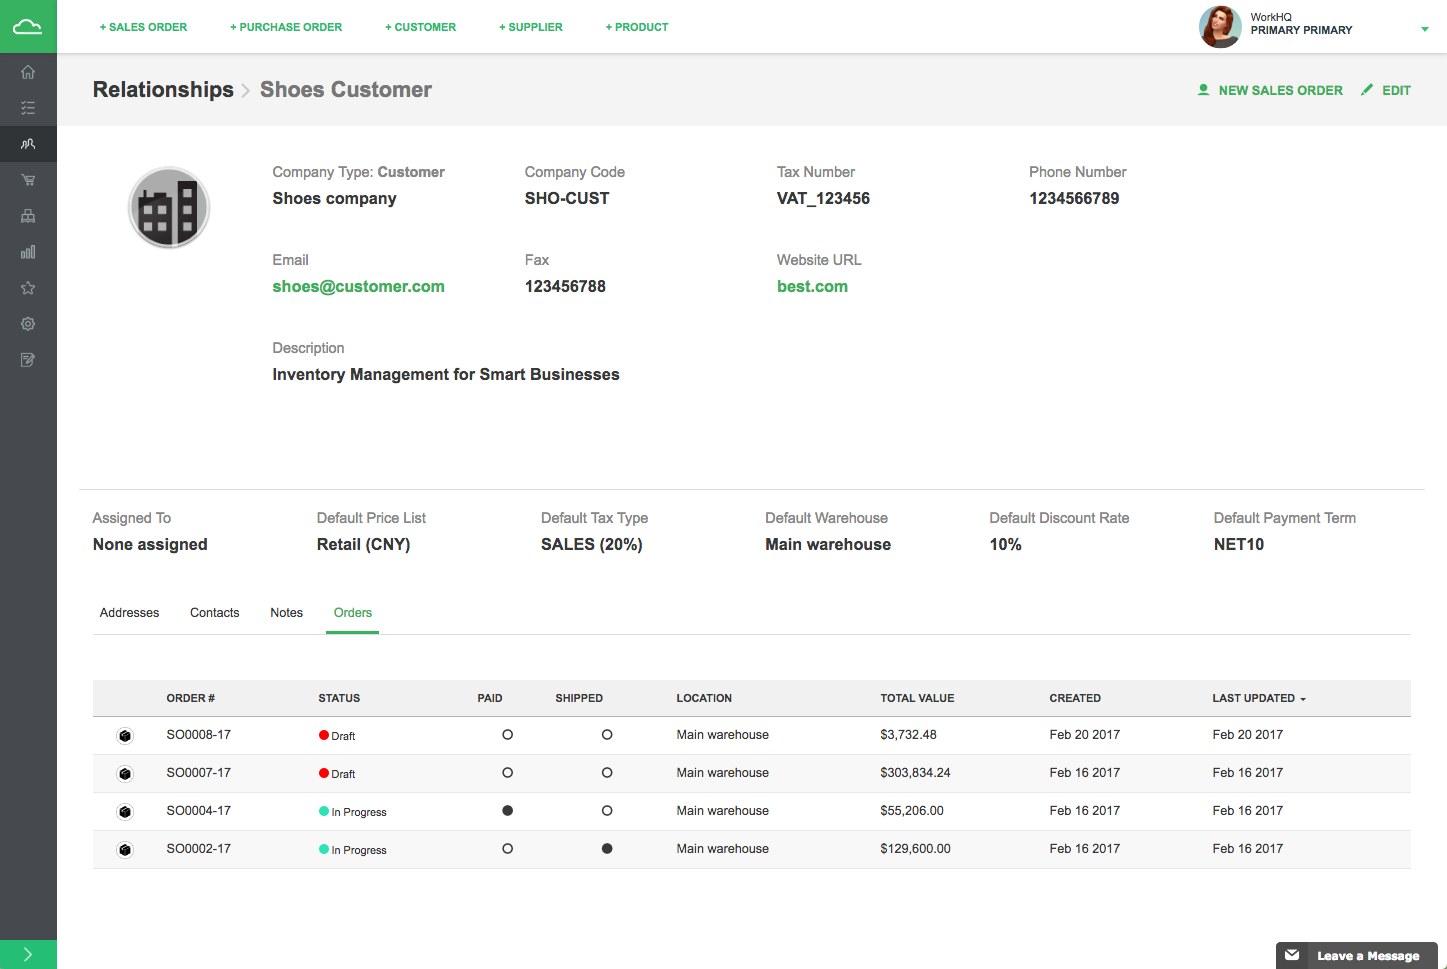This screenshot has width=1447, height=969.
Task: Sort by the Last Updated column header
Action: [x=1258, y=698]
